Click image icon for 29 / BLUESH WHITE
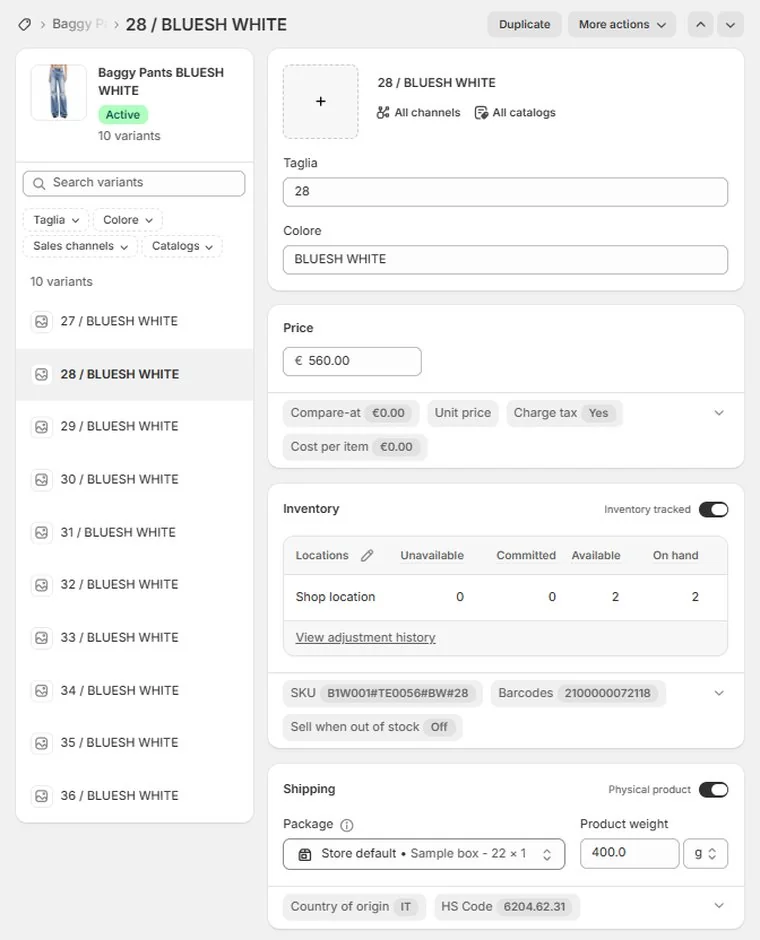The width and height of the screenshot is (760, 940). point(41,427)
